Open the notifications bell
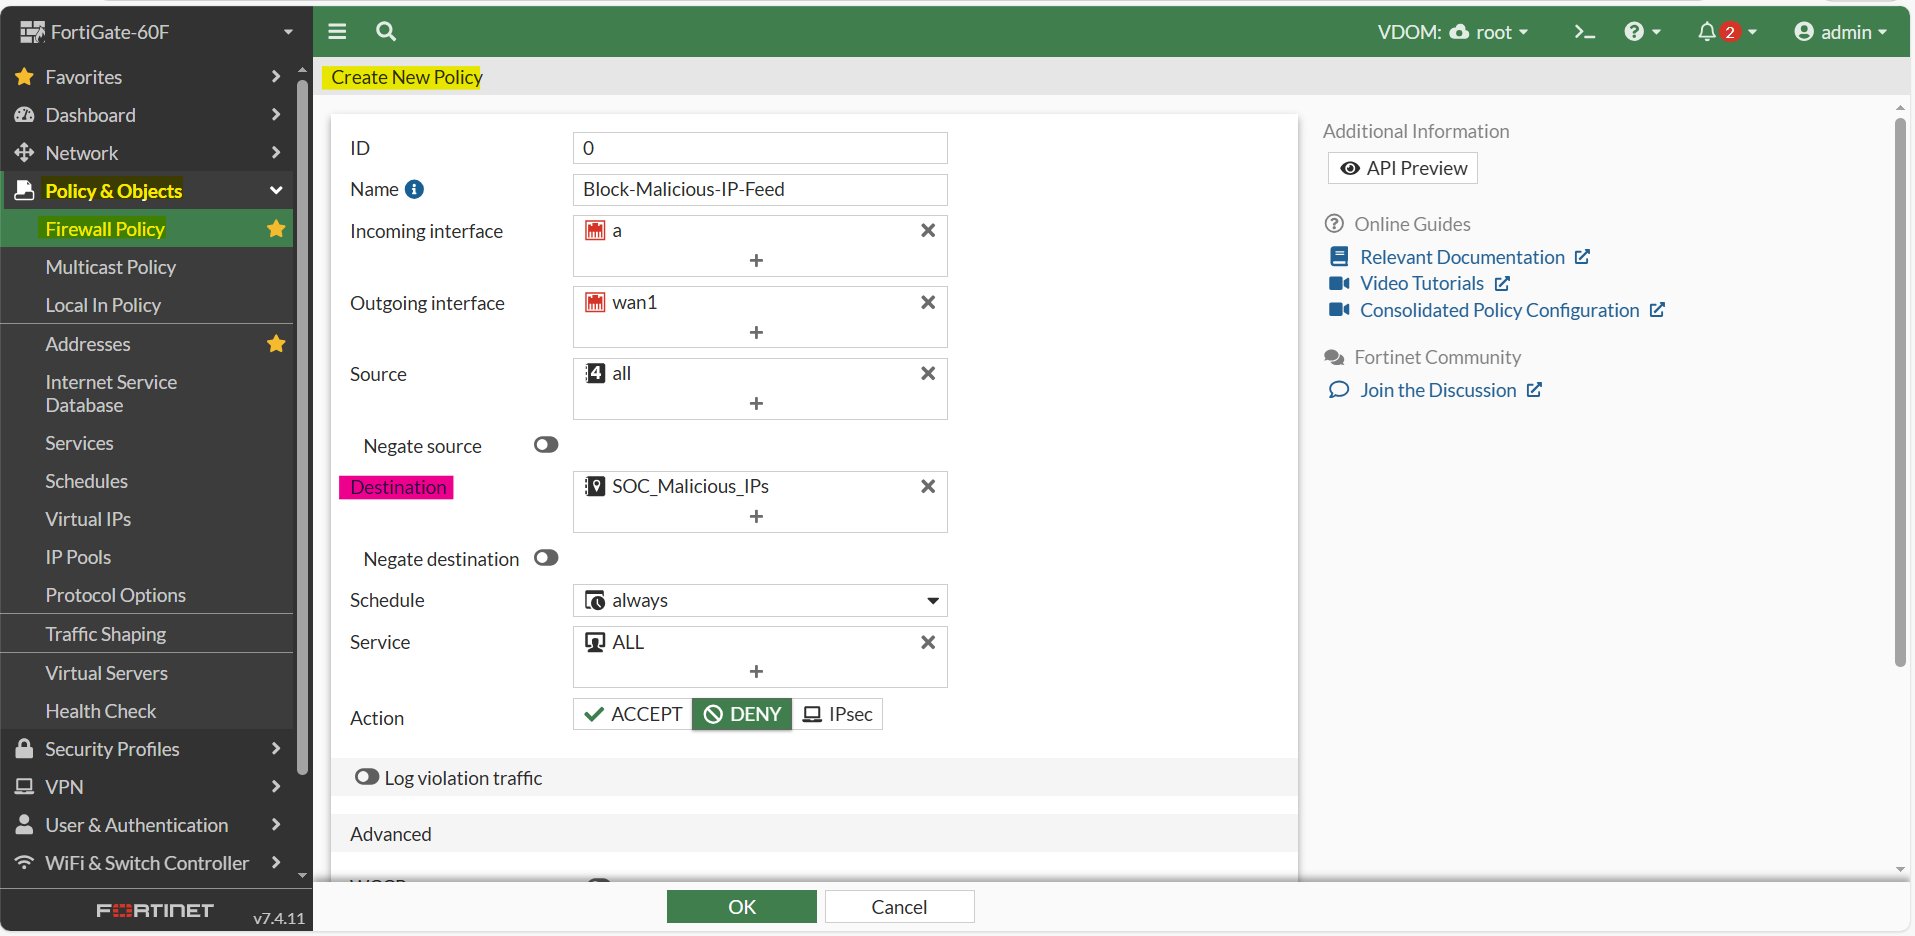Viewport: 1915px width, 936px height. (x=1727, y=32)
